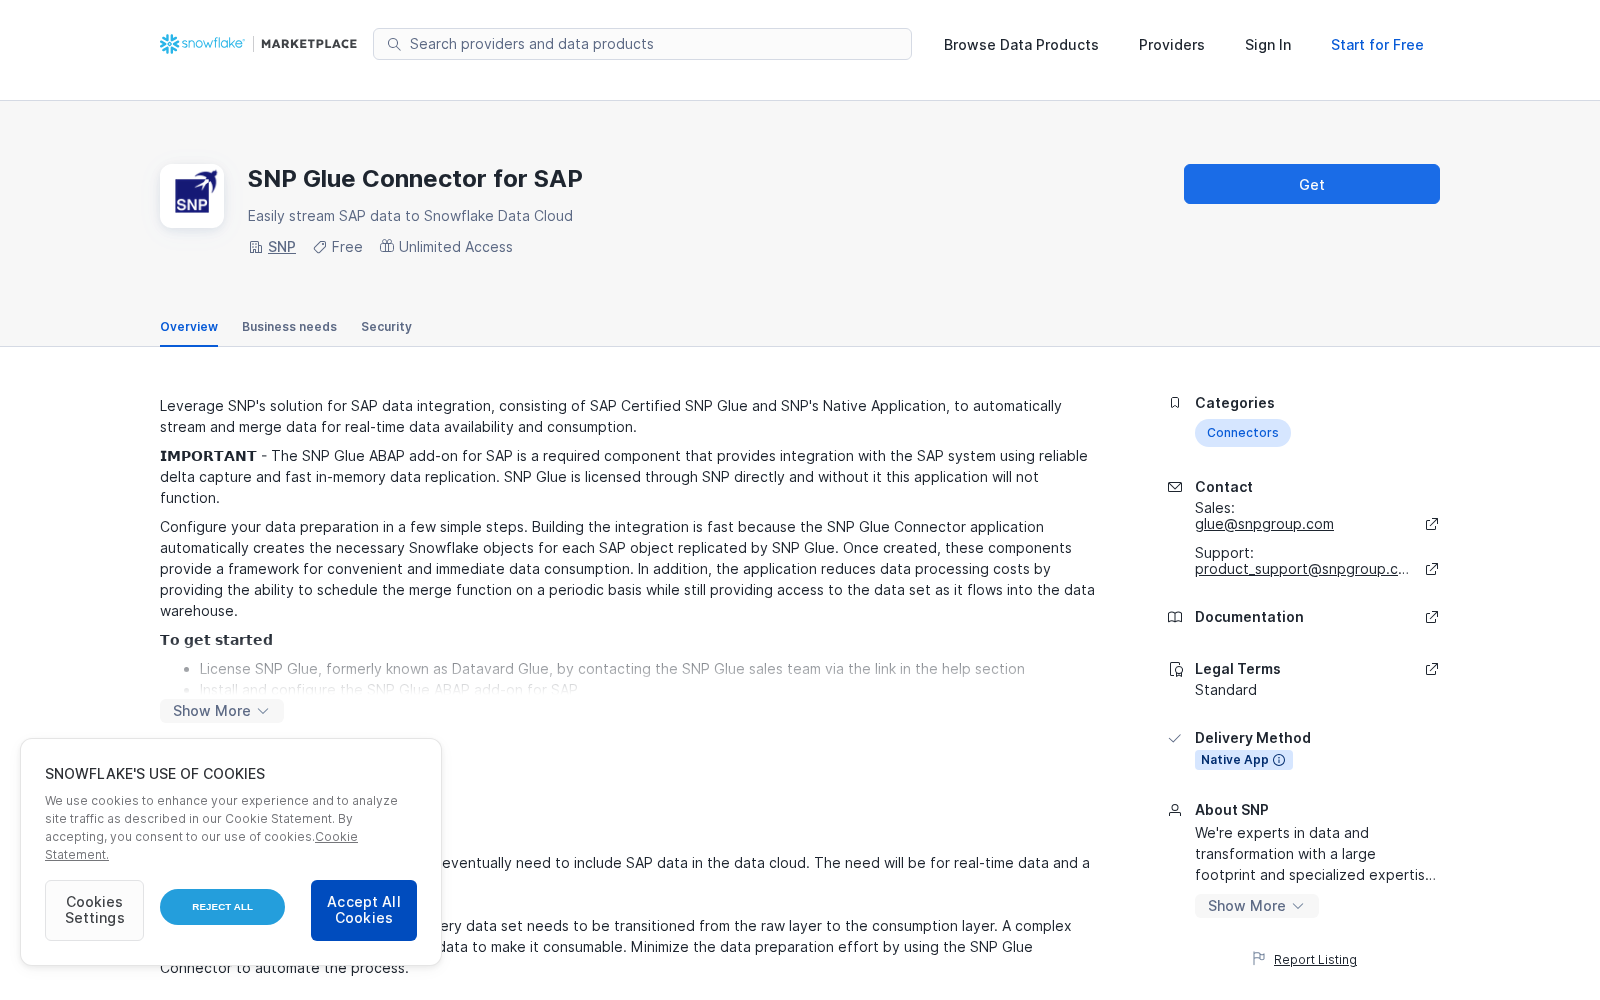This screenshot has width=1600, height=1000.
Task: Click the search magnifier icon
Action: click(x=394, y=44)
